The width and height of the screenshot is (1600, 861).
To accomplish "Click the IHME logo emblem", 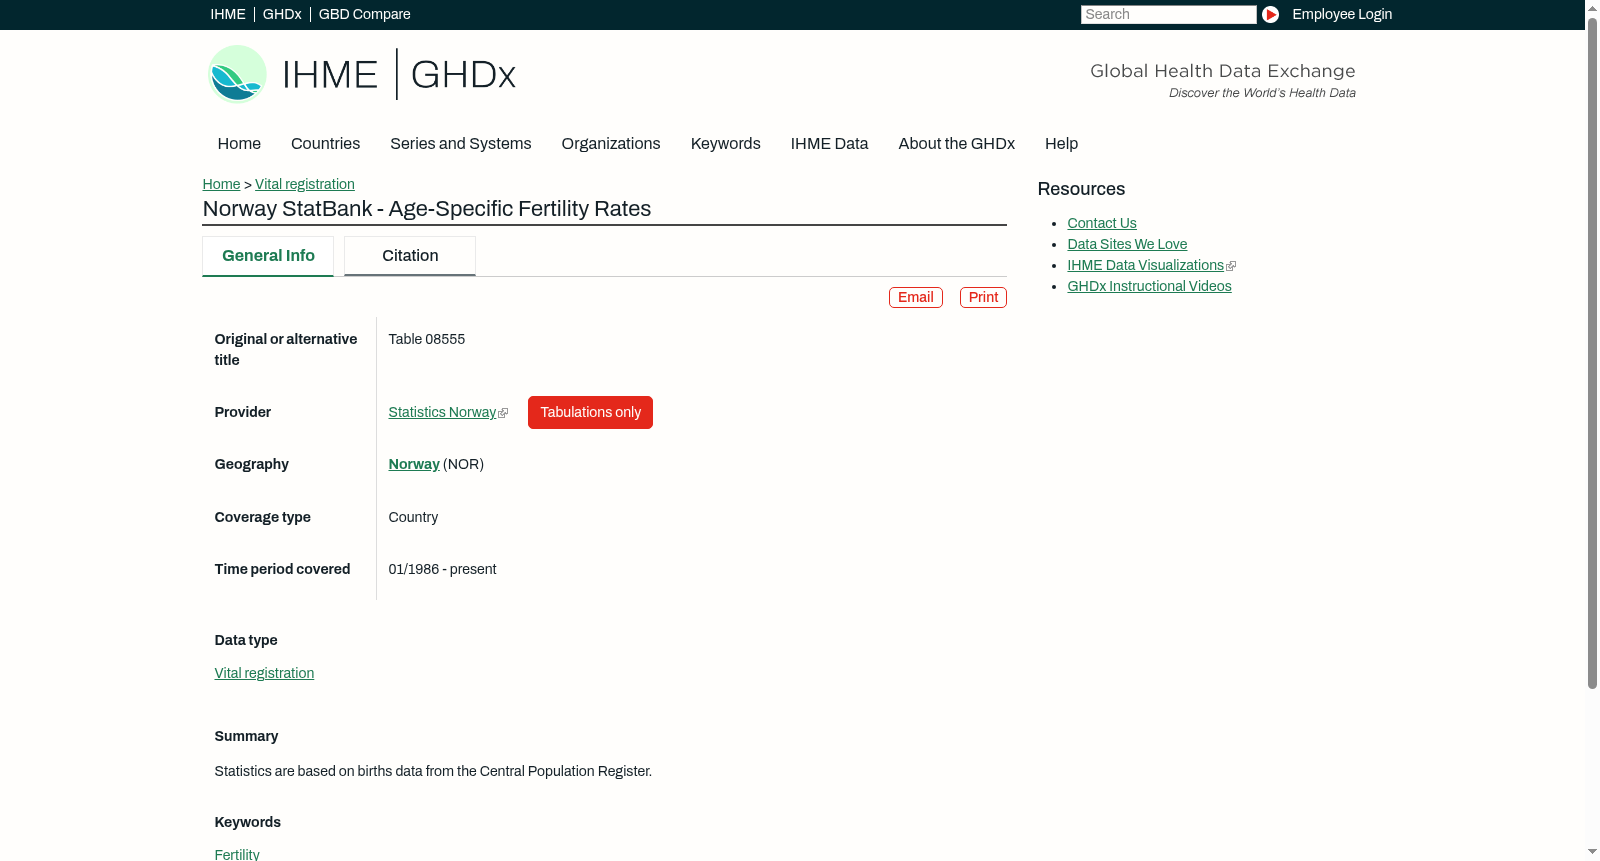I will point(238,74).
